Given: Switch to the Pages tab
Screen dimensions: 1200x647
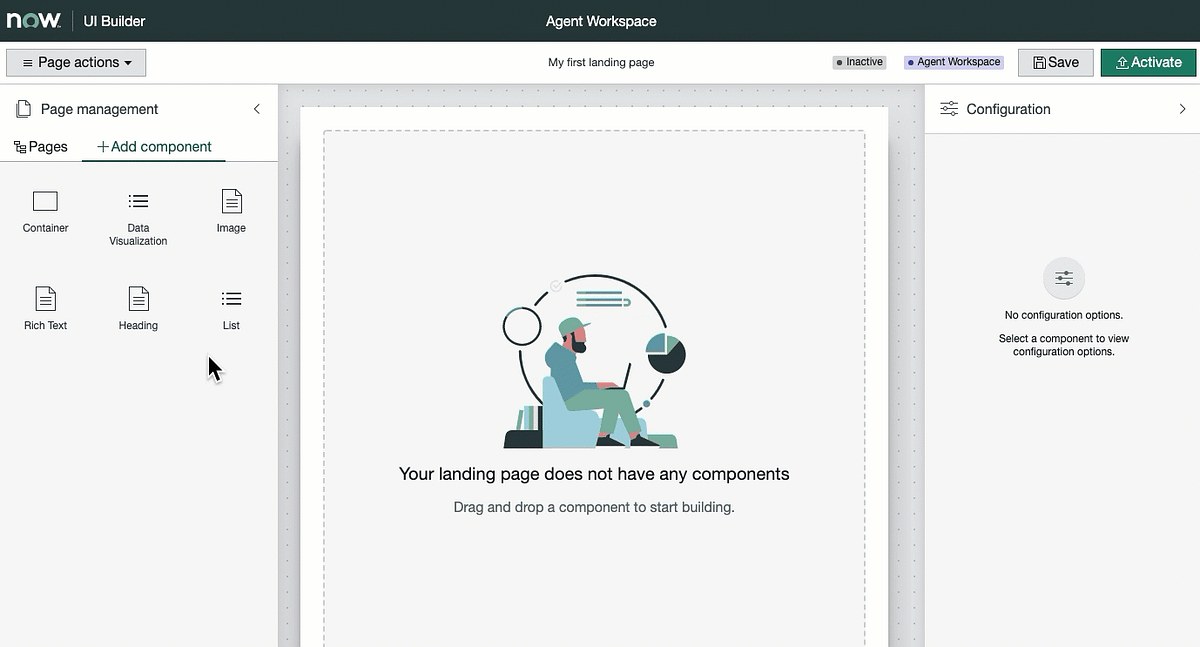Looking at the screenshot, I should pos(41,146).
